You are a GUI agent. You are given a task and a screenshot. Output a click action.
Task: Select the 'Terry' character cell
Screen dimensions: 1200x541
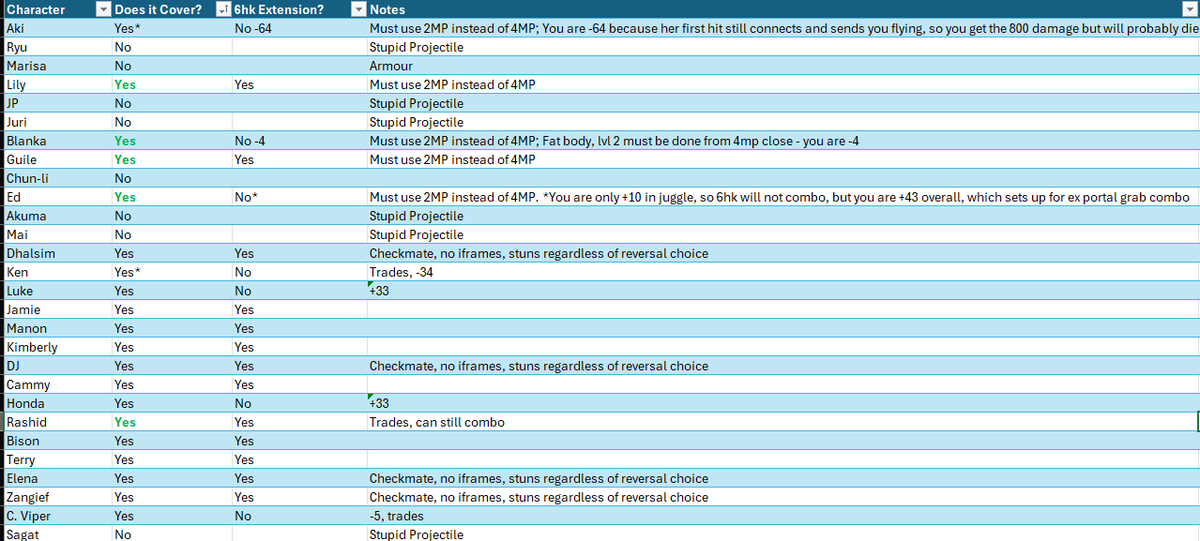click(x=56, y=460)
